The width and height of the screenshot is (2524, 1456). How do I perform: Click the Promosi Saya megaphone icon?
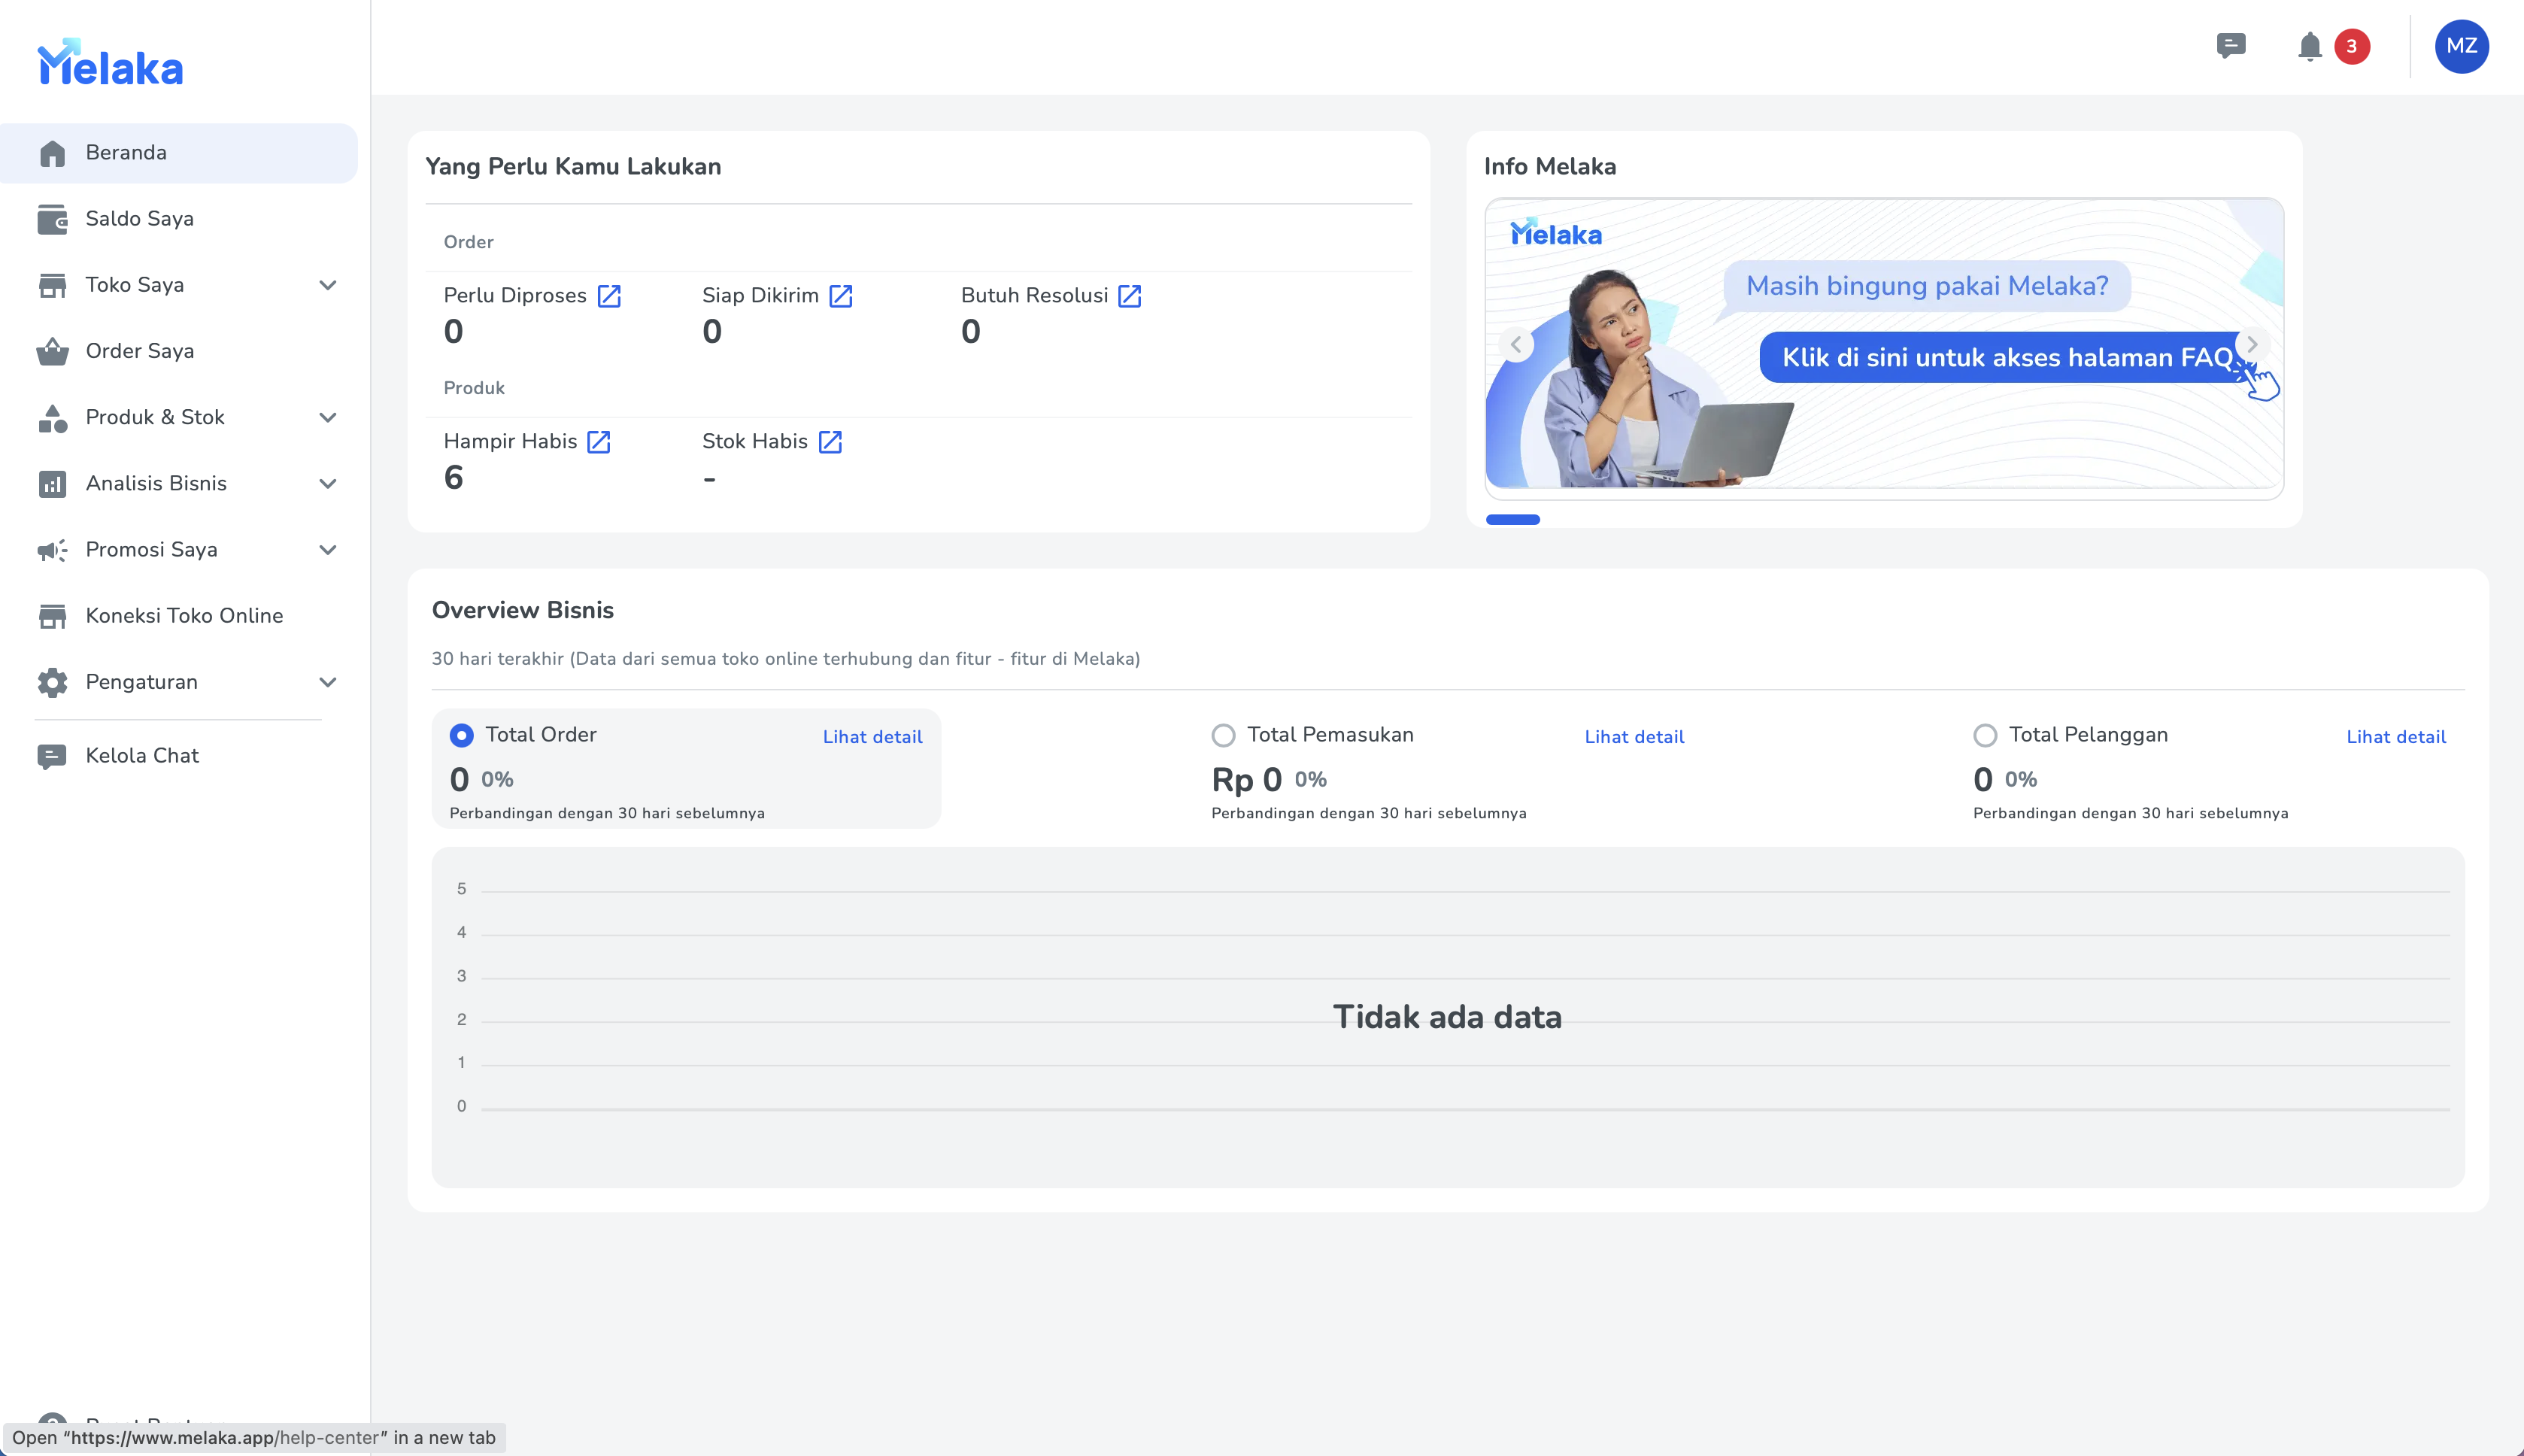pyautogui.click(x=52, y=550)
